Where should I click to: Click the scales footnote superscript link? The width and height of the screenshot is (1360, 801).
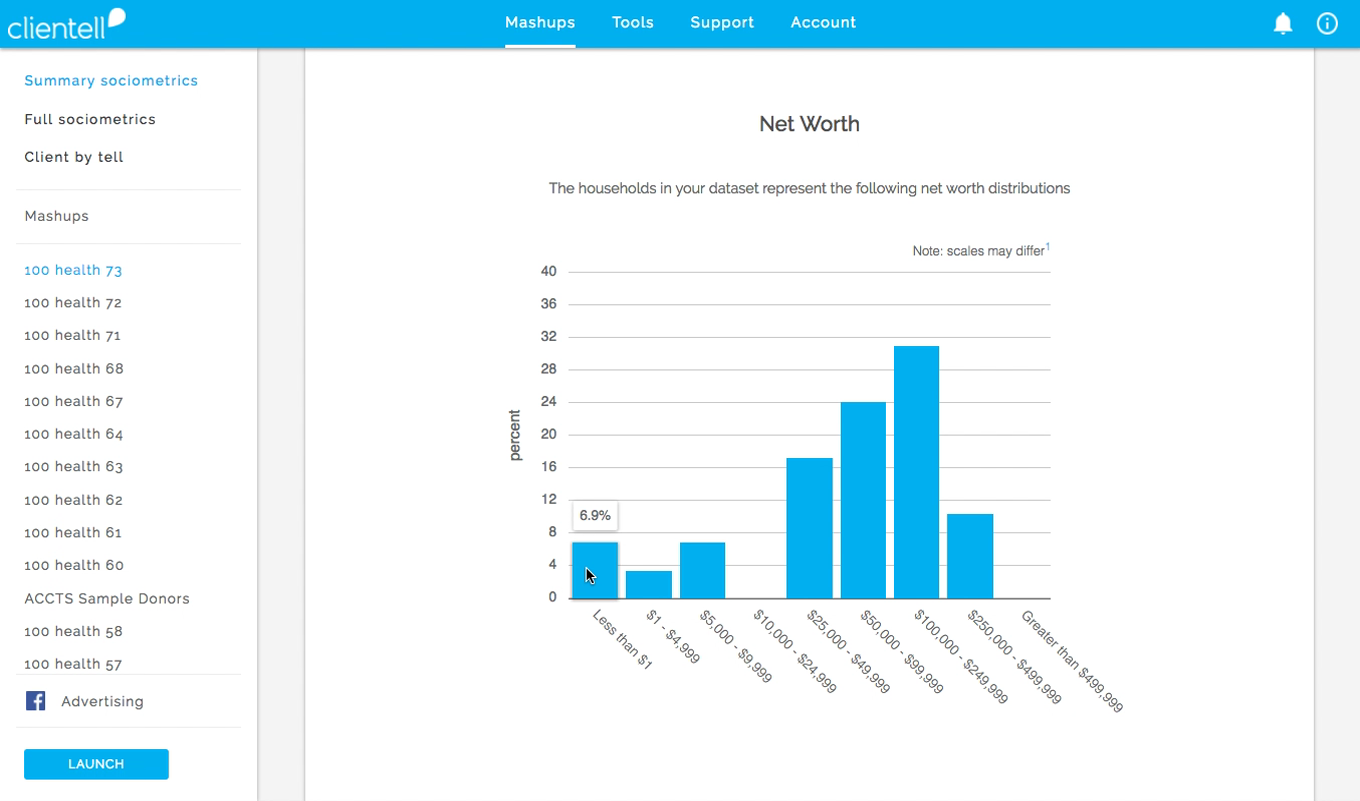pos(1047,247)
